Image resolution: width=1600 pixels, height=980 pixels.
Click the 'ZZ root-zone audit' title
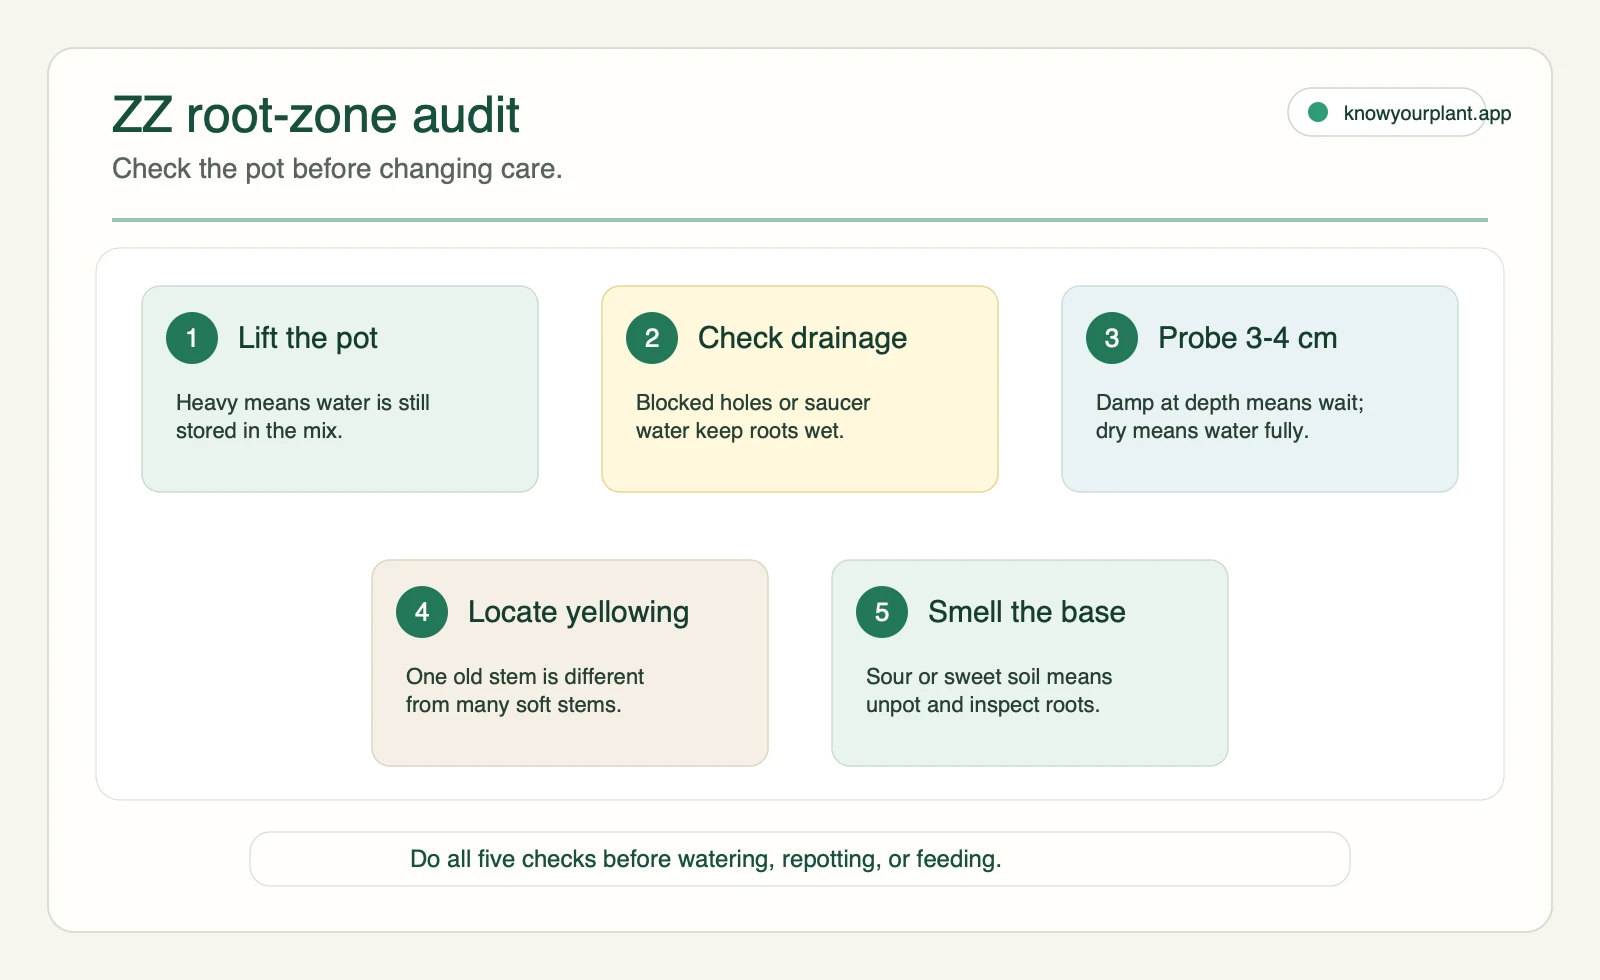(316, 115)
